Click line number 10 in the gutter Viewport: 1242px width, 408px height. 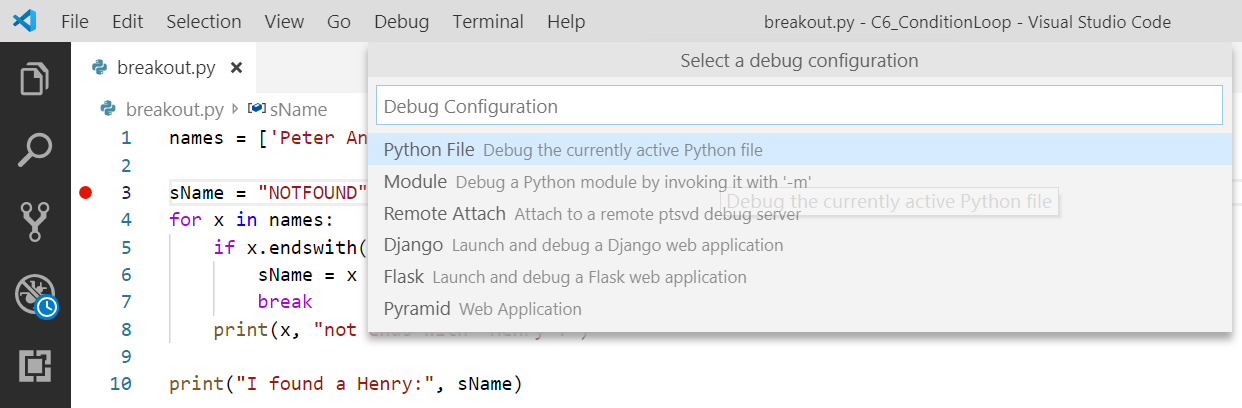(120, 383)
